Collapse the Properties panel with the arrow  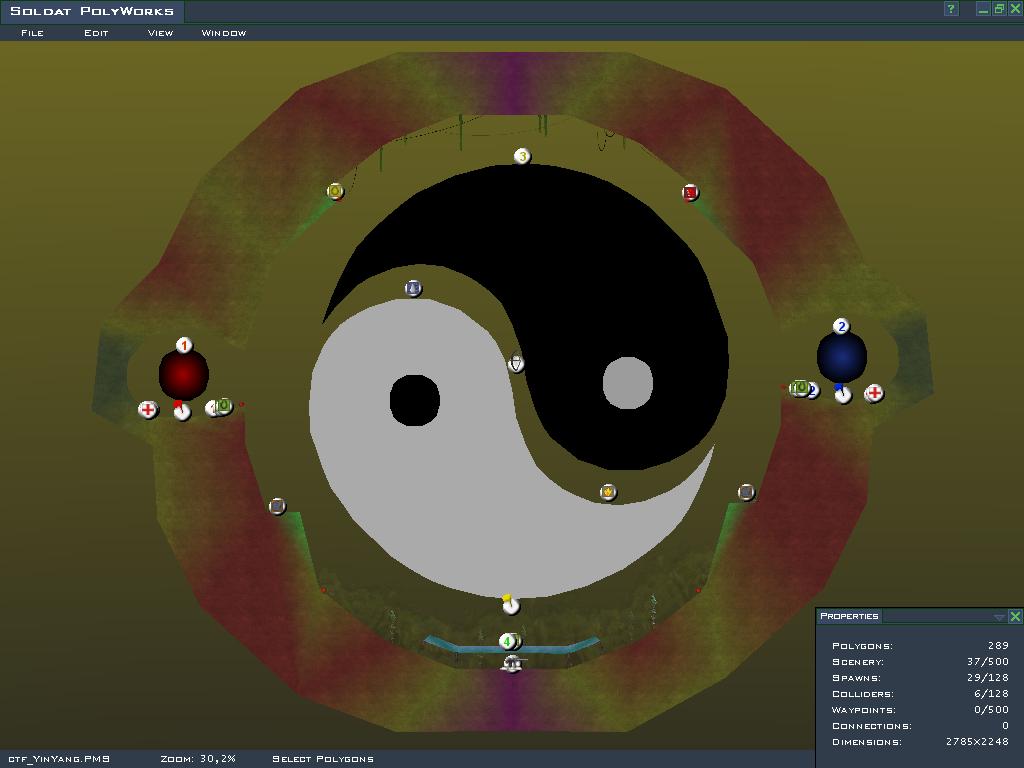(x=998, y=617)
